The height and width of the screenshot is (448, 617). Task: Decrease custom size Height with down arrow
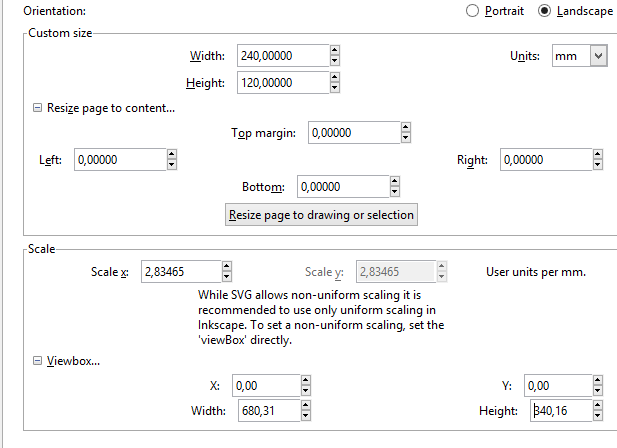pyautogui.click(x=334, y=88)
